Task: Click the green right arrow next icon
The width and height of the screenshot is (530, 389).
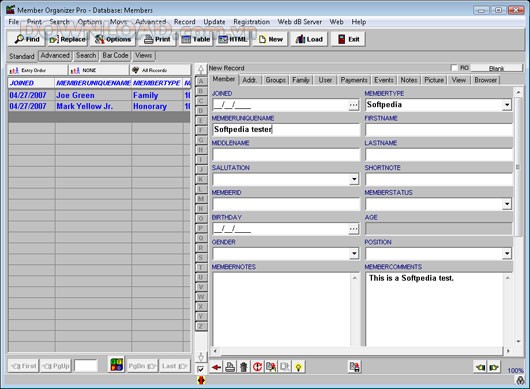Action: tap(493, 367)
